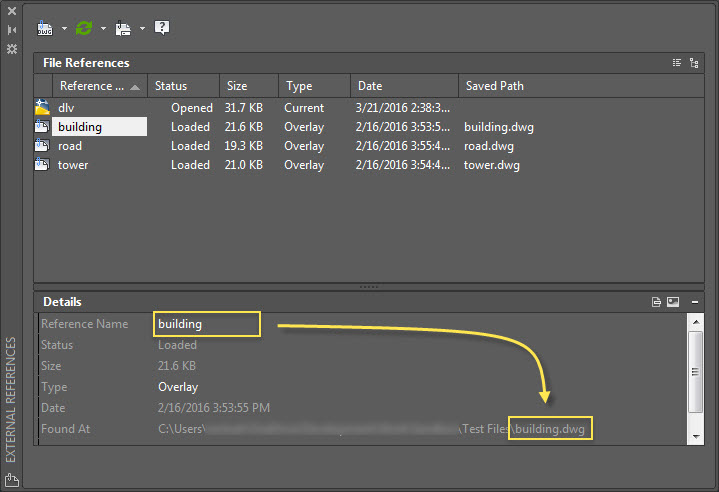The image size is (719, 492).
Task: Collapse the Details panel with minus button
Action: pyautogui.click(x=695, y=302)
